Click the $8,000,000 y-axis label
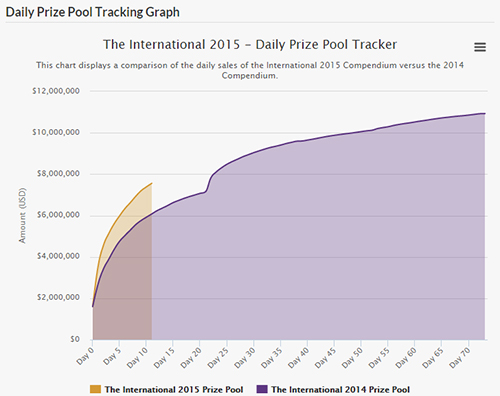This screenshot has width=500, height=396. [58, 174]
